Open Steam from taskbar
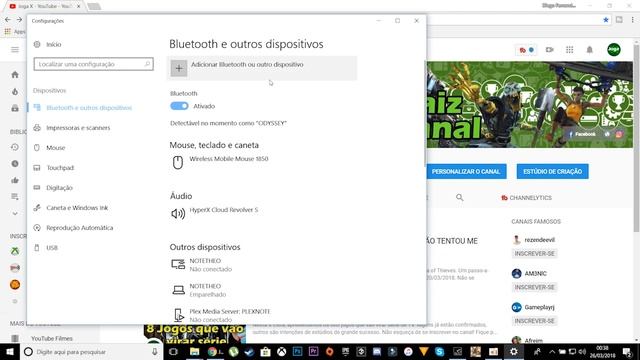This screenshot has height=360, width=640. tap(249, 352)
